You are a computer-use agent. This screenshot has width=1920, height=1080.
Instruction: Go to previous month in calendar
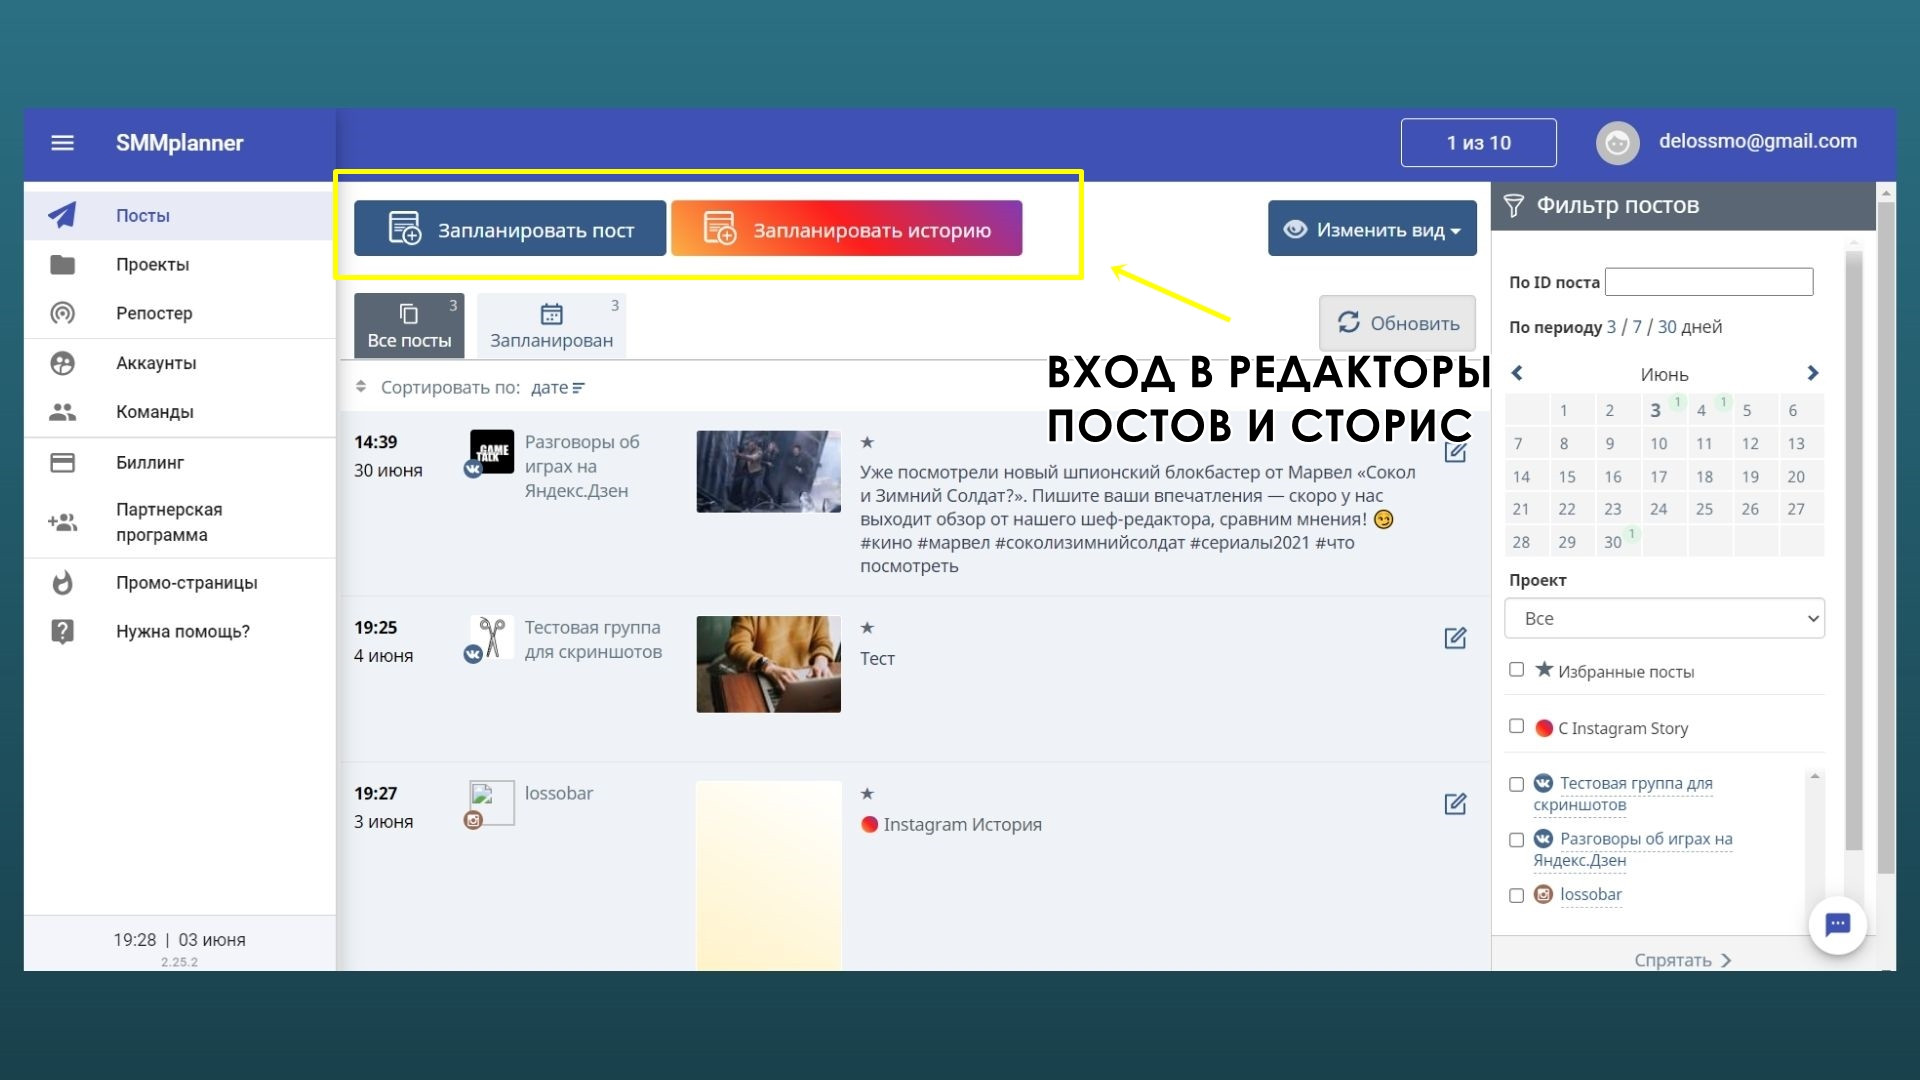[x=1517, y=373]
